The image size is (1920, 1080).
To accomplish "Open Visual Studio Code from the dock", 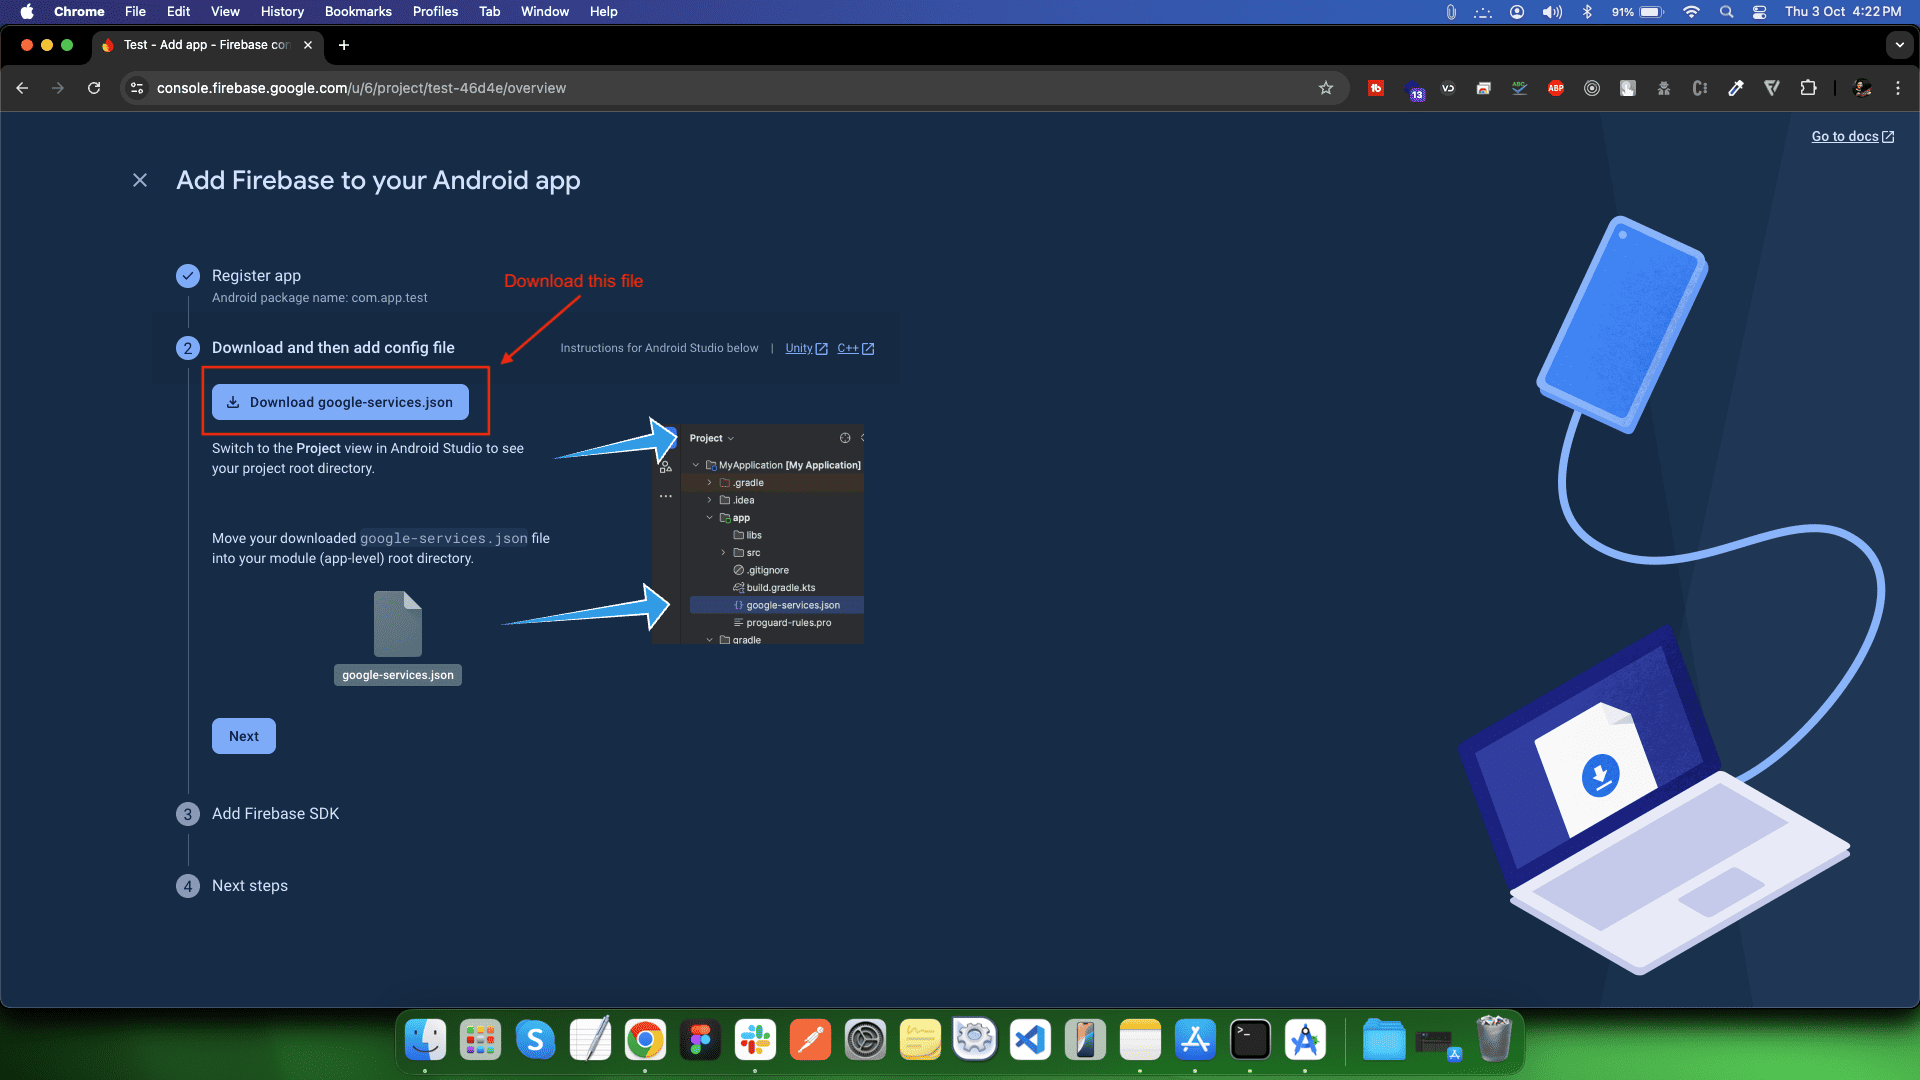I will (1030, 1041).
